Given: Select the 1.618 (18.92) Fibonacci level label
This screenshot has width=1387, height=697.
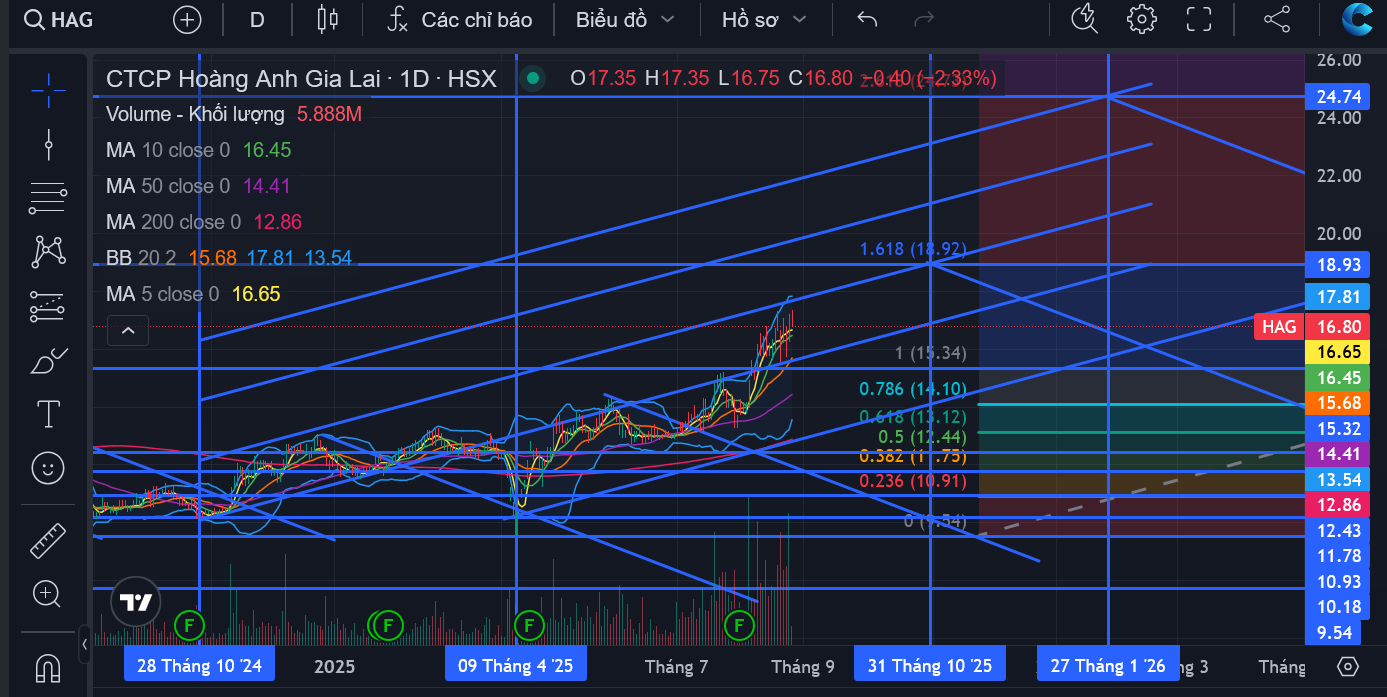Looking at the screenshot, I should point(914,249).
